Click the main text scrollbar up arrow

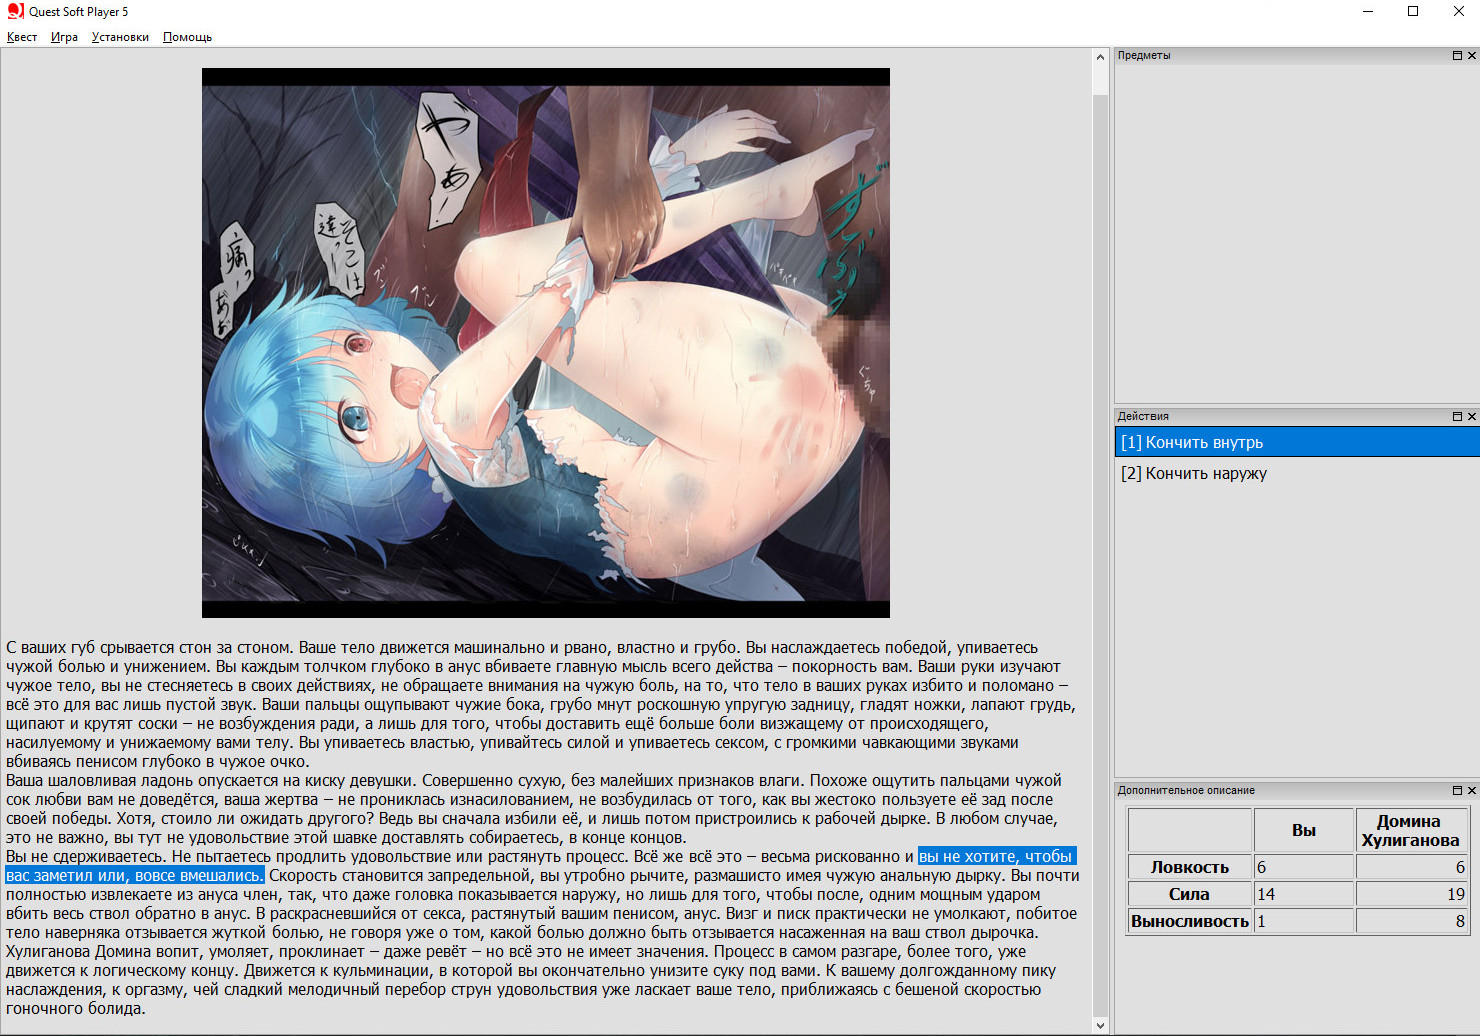tap(1100, 58)
